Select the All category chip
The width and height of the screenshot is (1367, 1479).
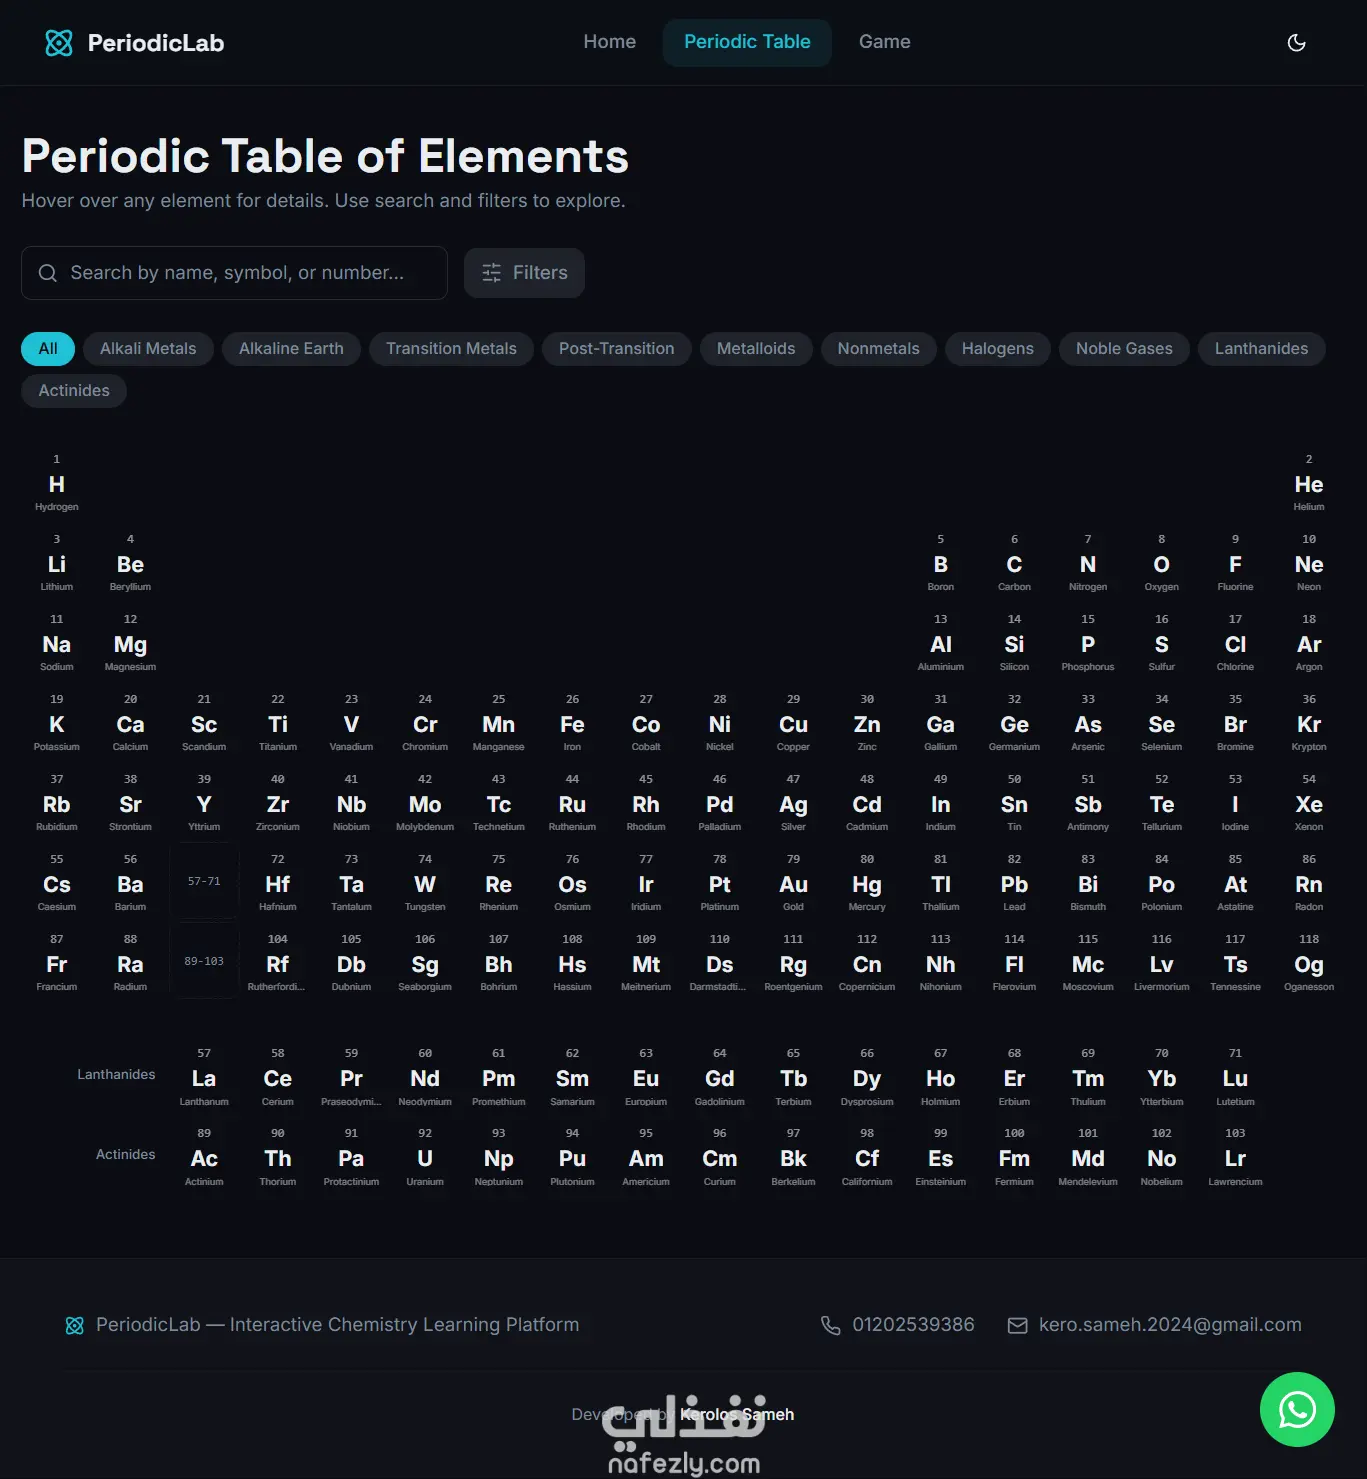point(48,348)
